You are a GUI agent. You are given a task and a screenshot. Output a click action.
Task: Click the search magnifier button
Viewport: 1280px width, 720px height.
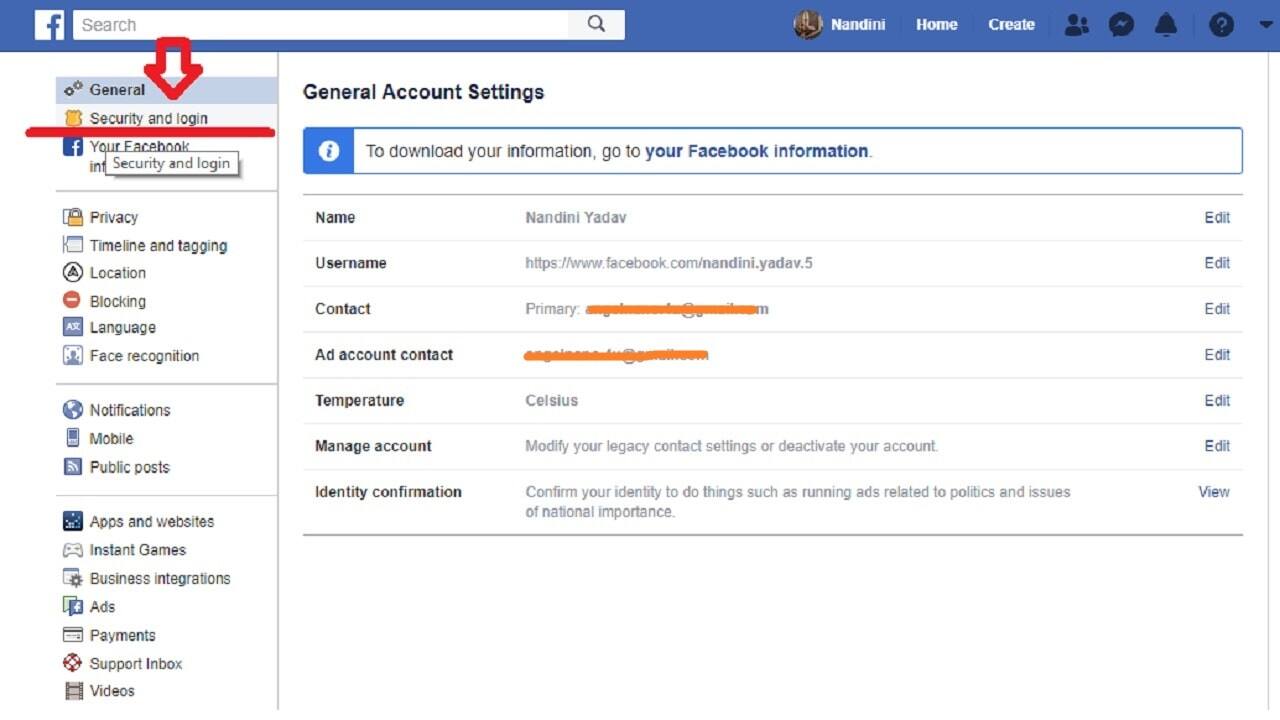tap(597, 25)
